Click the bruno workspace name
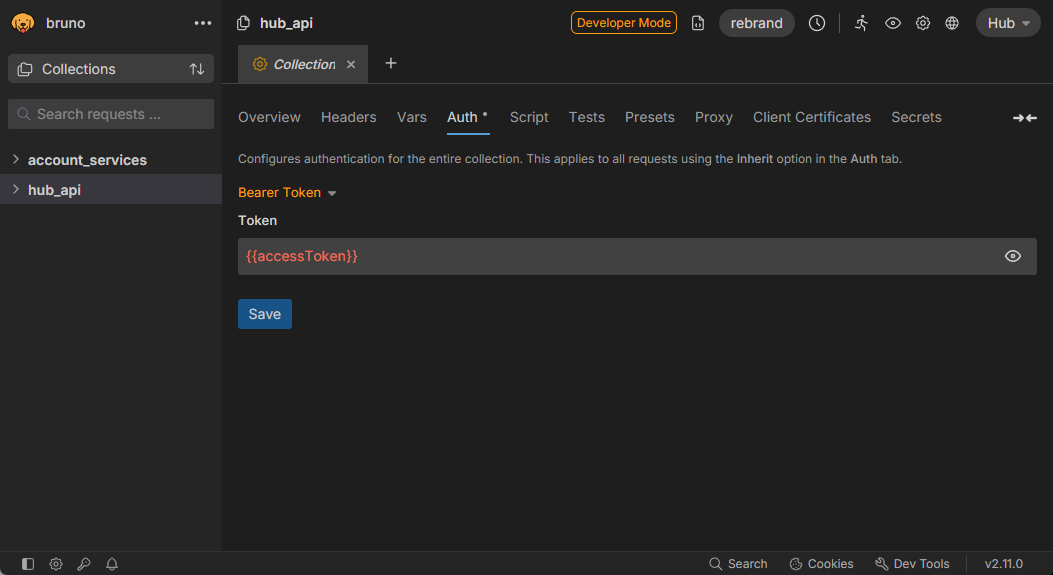 point(65,23)
